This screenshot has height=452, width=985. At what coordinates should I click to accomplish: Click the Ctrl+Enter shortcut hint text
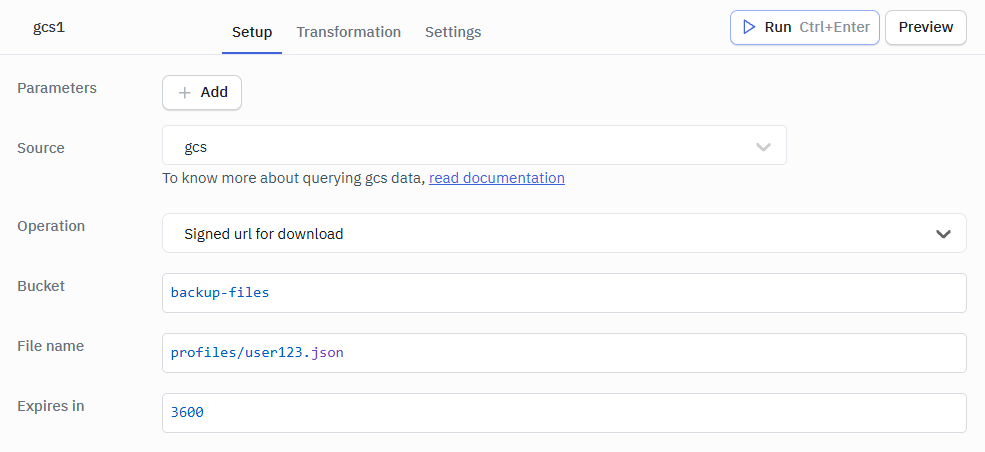click(x=834, y=27)
